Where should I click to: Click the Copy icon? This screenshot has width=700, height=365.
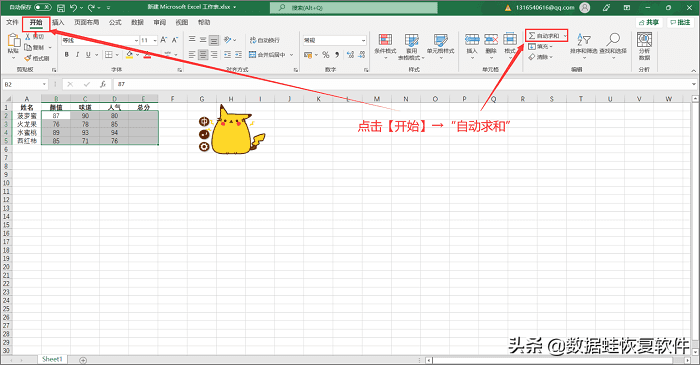pos(28,47)
